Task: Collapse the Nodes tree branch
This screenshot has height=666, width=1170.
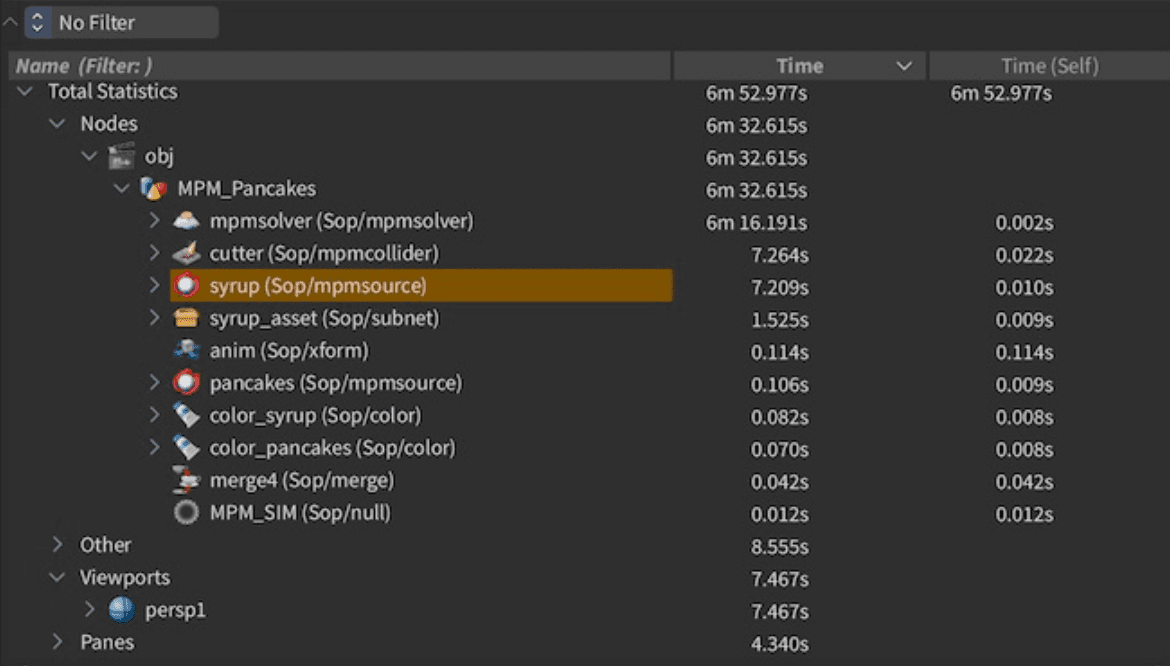Action: pos(57,124)
